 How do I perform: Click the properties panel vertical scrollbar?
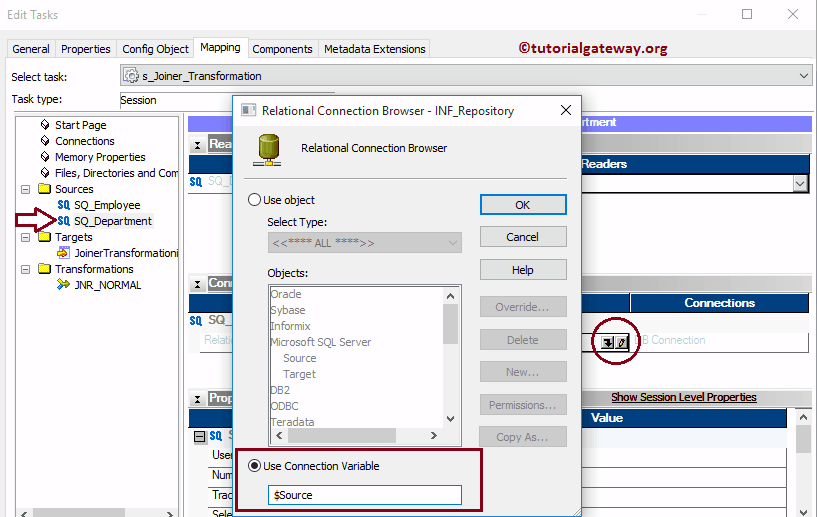coord(803,463)
